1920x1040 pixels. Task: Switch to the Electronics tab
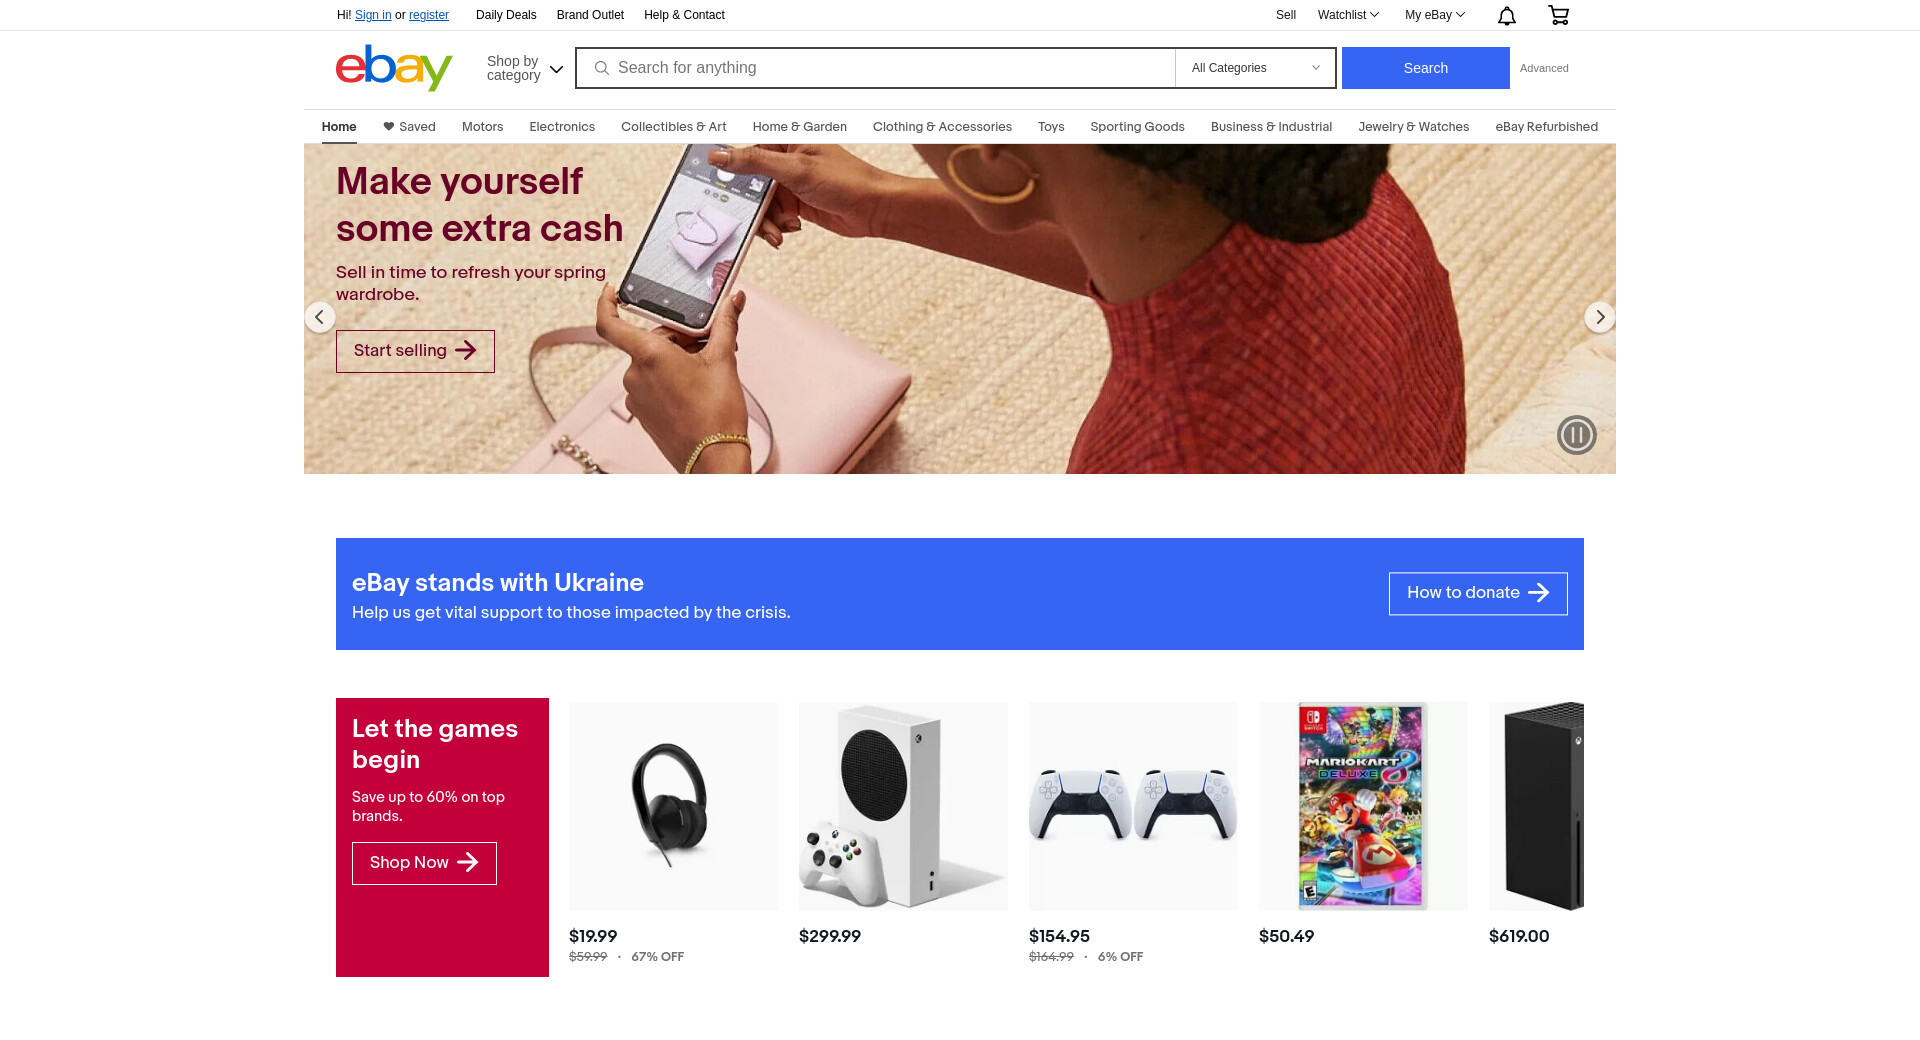click(562, 127)
